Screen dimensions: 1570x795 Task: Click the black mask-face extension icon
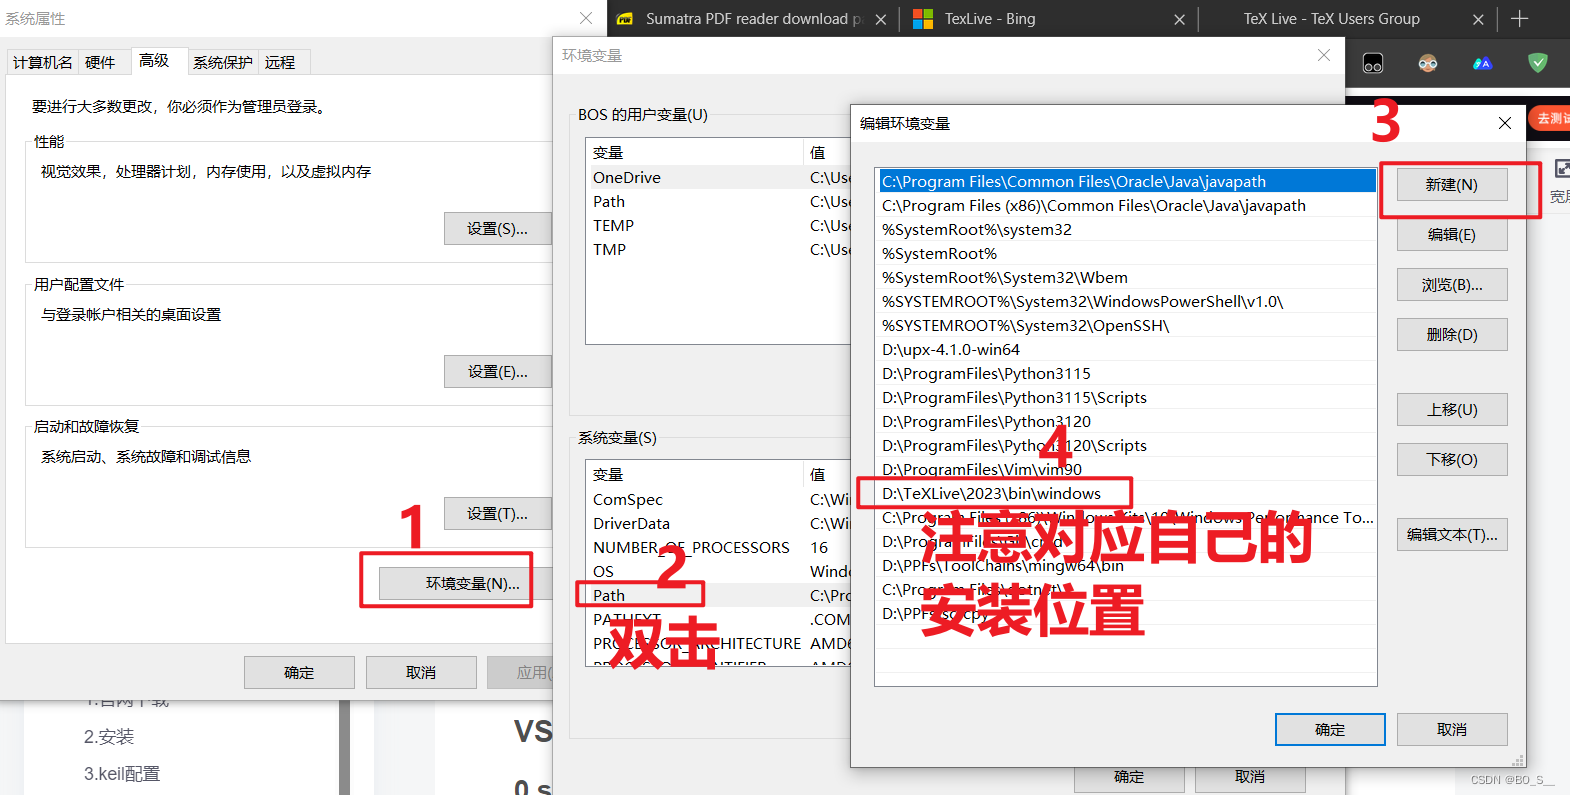coord(1373,64)
